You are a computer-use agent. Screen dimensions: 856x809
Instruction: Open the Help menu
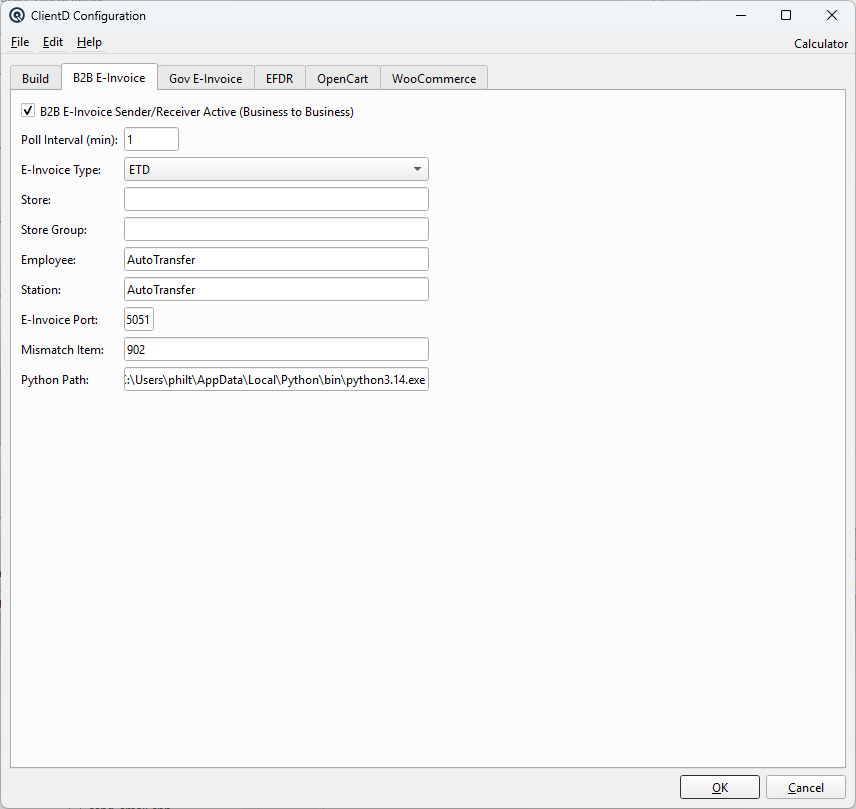[89, 42]
